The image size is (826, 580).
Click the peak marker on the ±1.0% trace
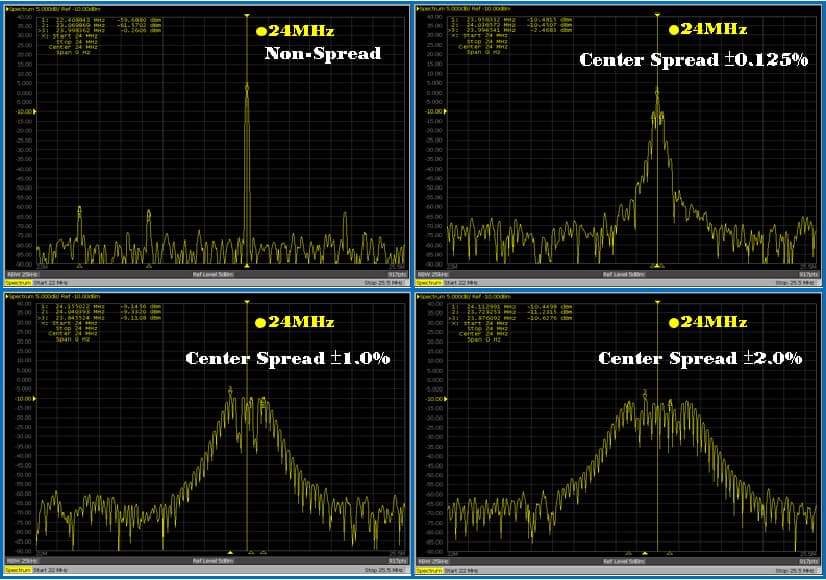click(x=230, y=390)
